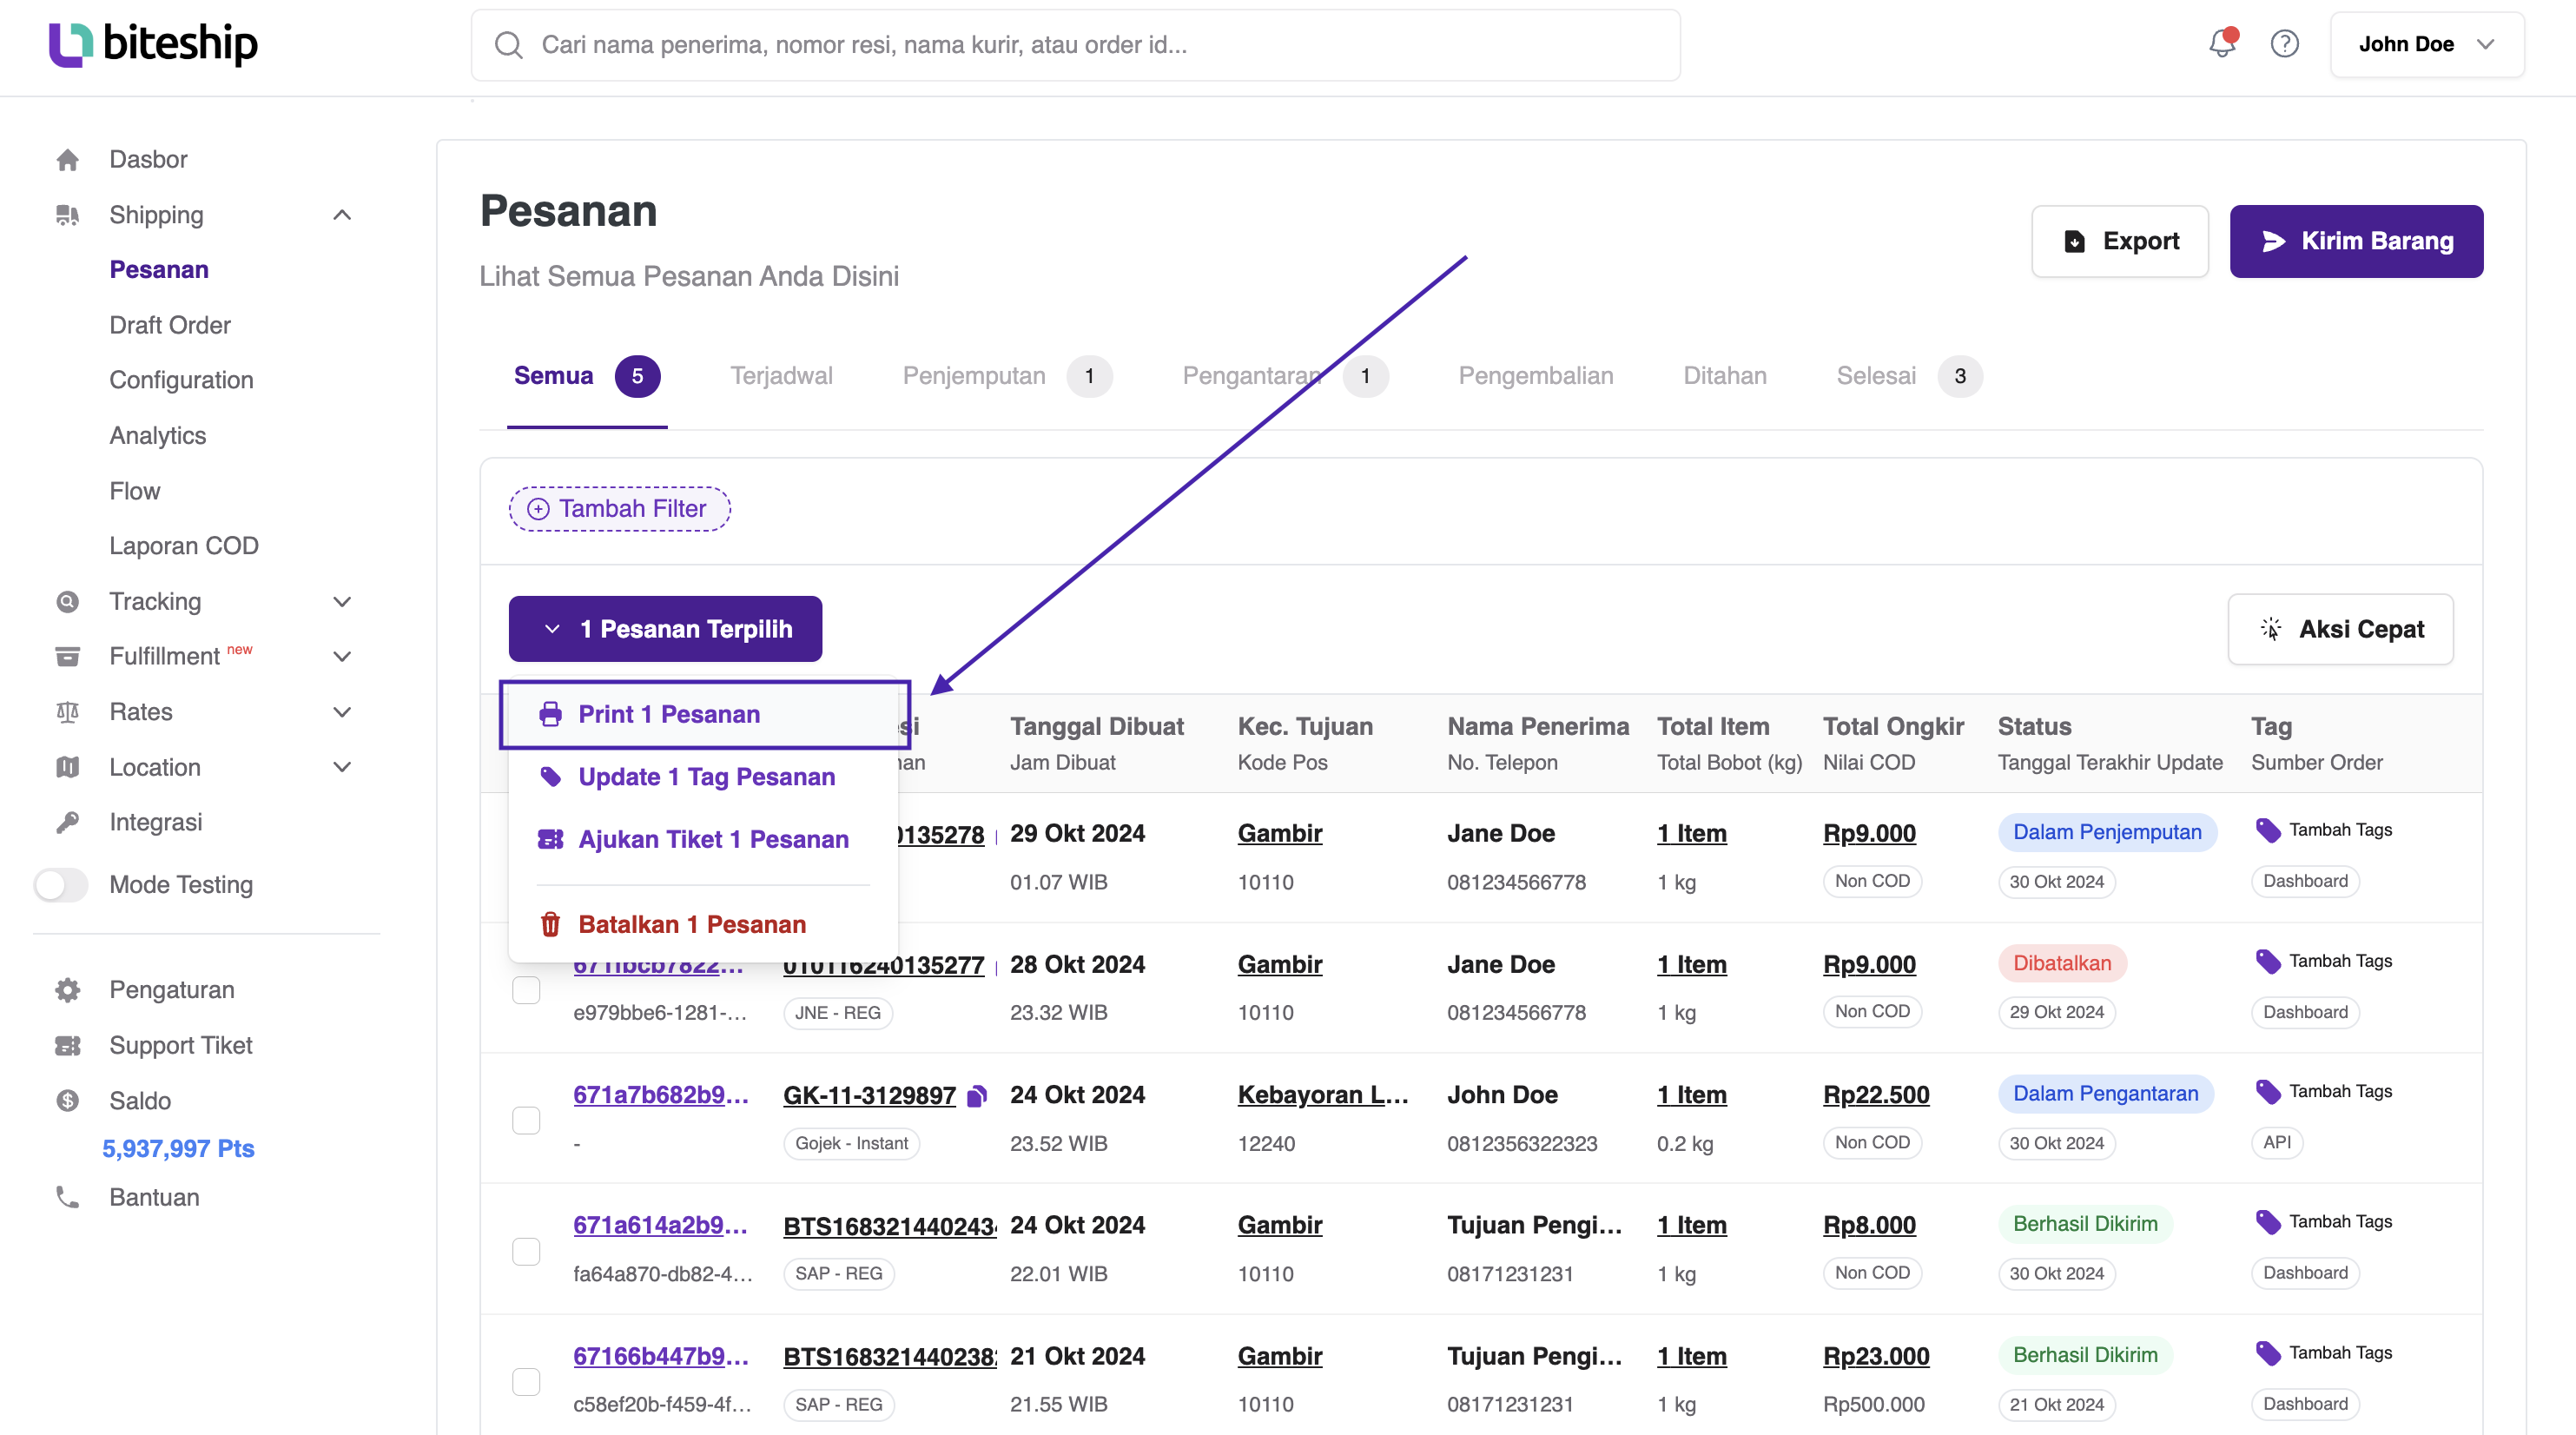Click the Bantuan phone icon
The width and height of the screenshot is (2576, 1435).
67,1197
